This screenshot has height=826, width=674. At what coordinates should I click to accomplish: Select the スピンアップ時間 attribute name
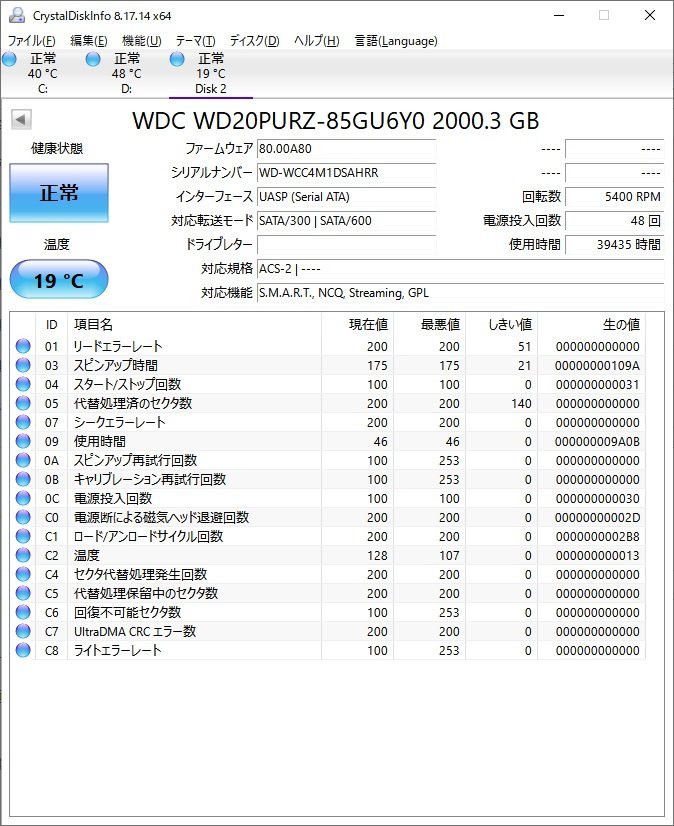coord(115,365)
